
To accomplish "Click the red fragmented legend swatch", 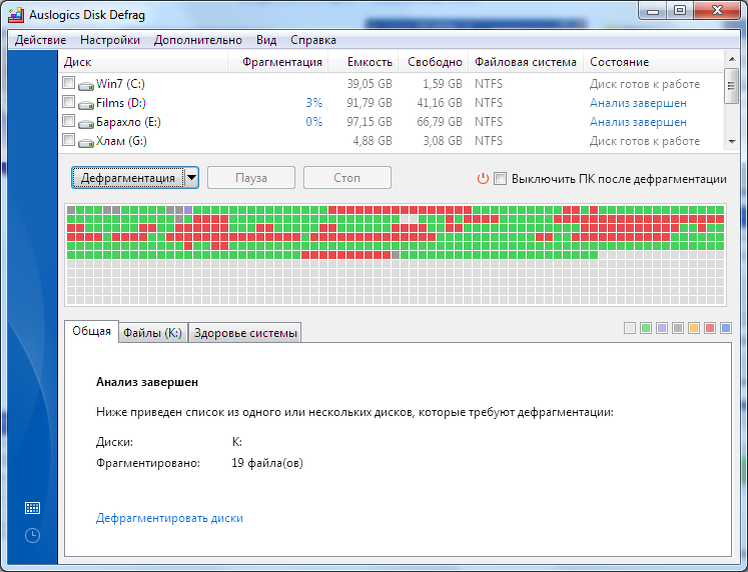I will tap(710, 328).
